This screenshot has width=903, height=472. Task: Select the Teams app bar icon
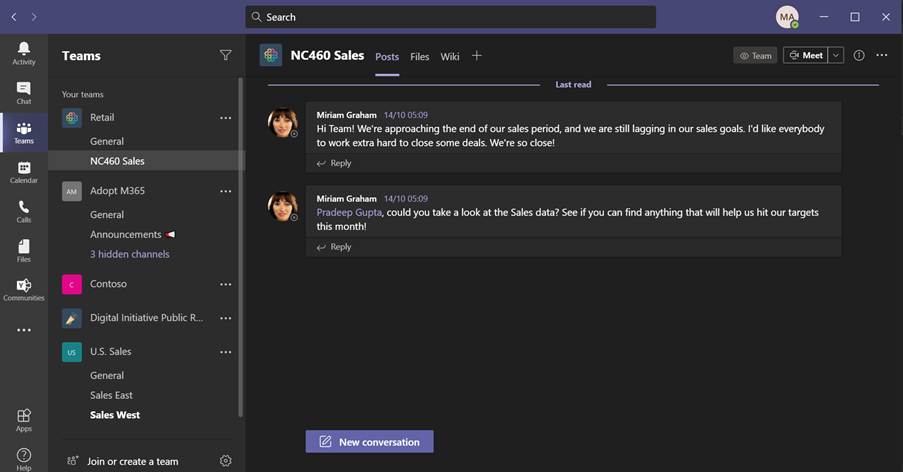pos(24,132)
